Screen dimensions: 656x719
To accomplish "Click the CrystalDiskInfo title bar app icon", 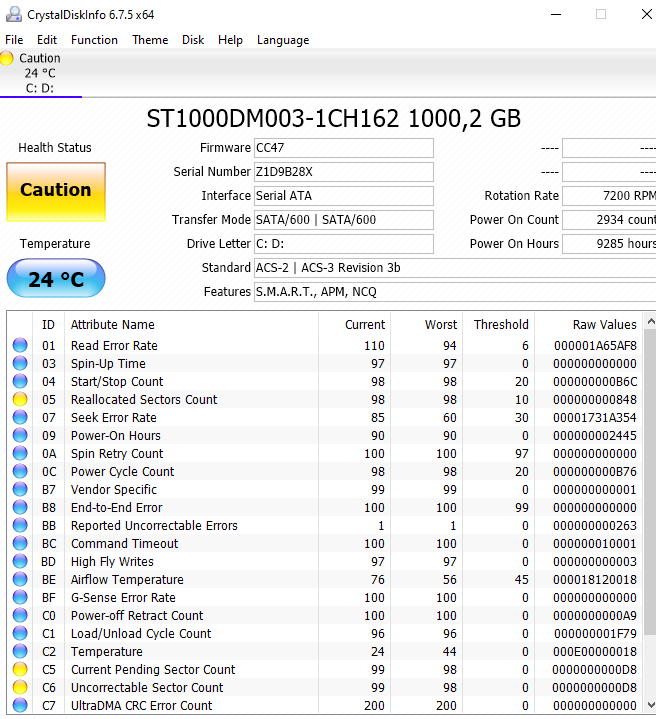I will click(14, 14).
